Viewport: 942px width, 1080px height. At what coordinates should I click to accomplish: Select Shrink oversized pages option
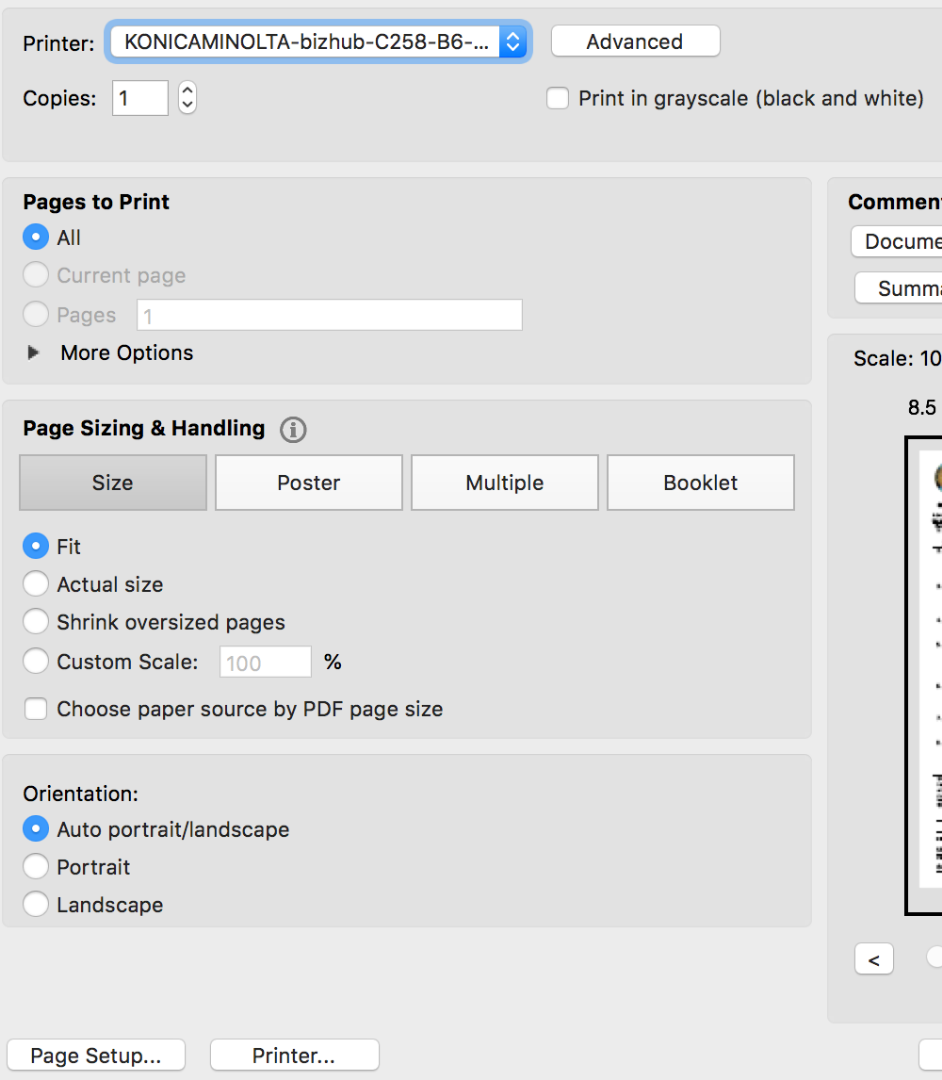[36, 622]
